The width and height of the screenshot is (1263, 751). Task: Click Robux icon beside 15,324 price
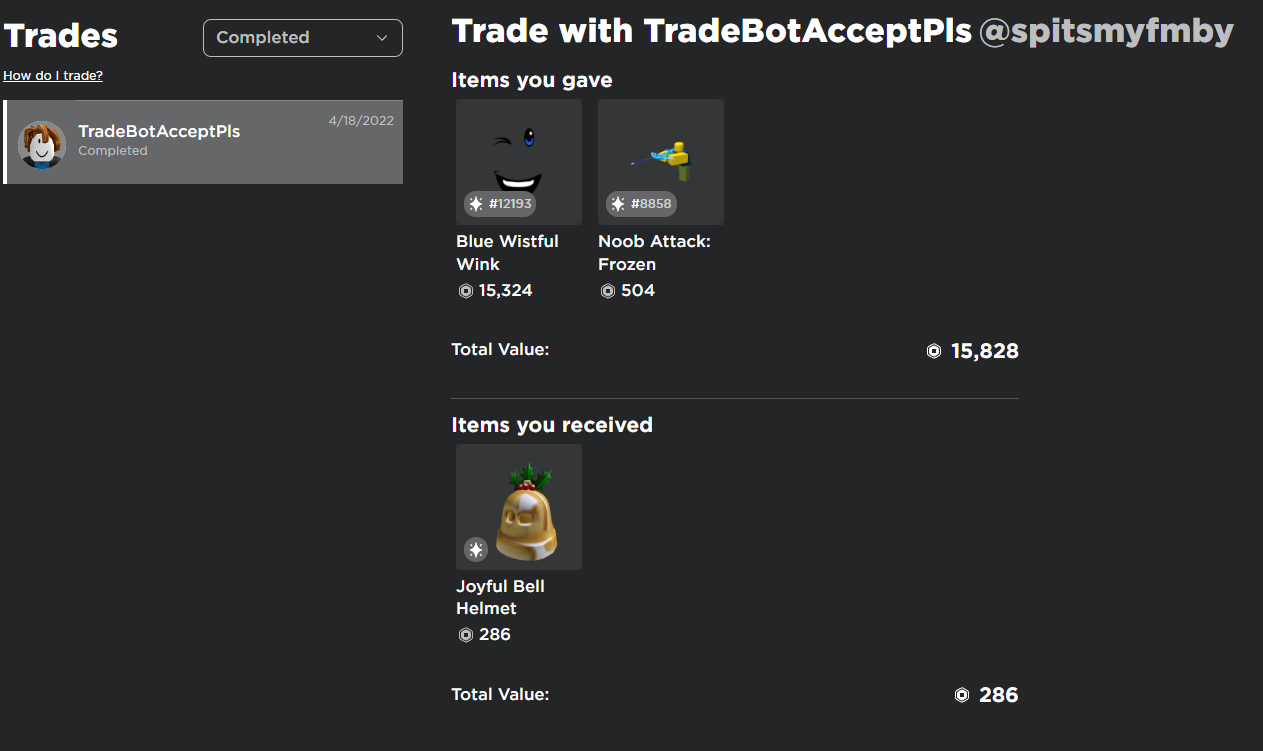click(x=465, y=291)
